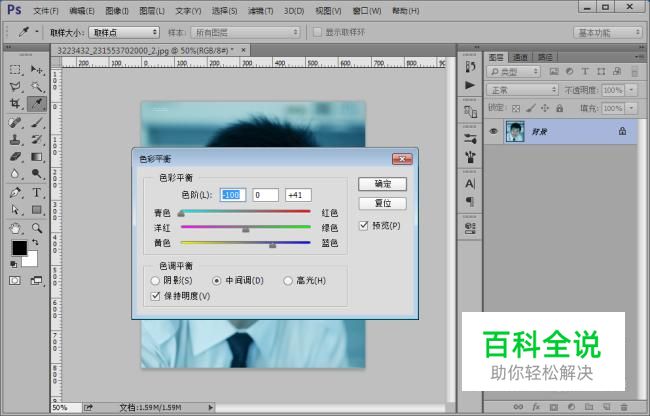Click the cyan-red slider handle
This screenshot has height=416, width=650.
pyautogui.click(x=181, y=214)
